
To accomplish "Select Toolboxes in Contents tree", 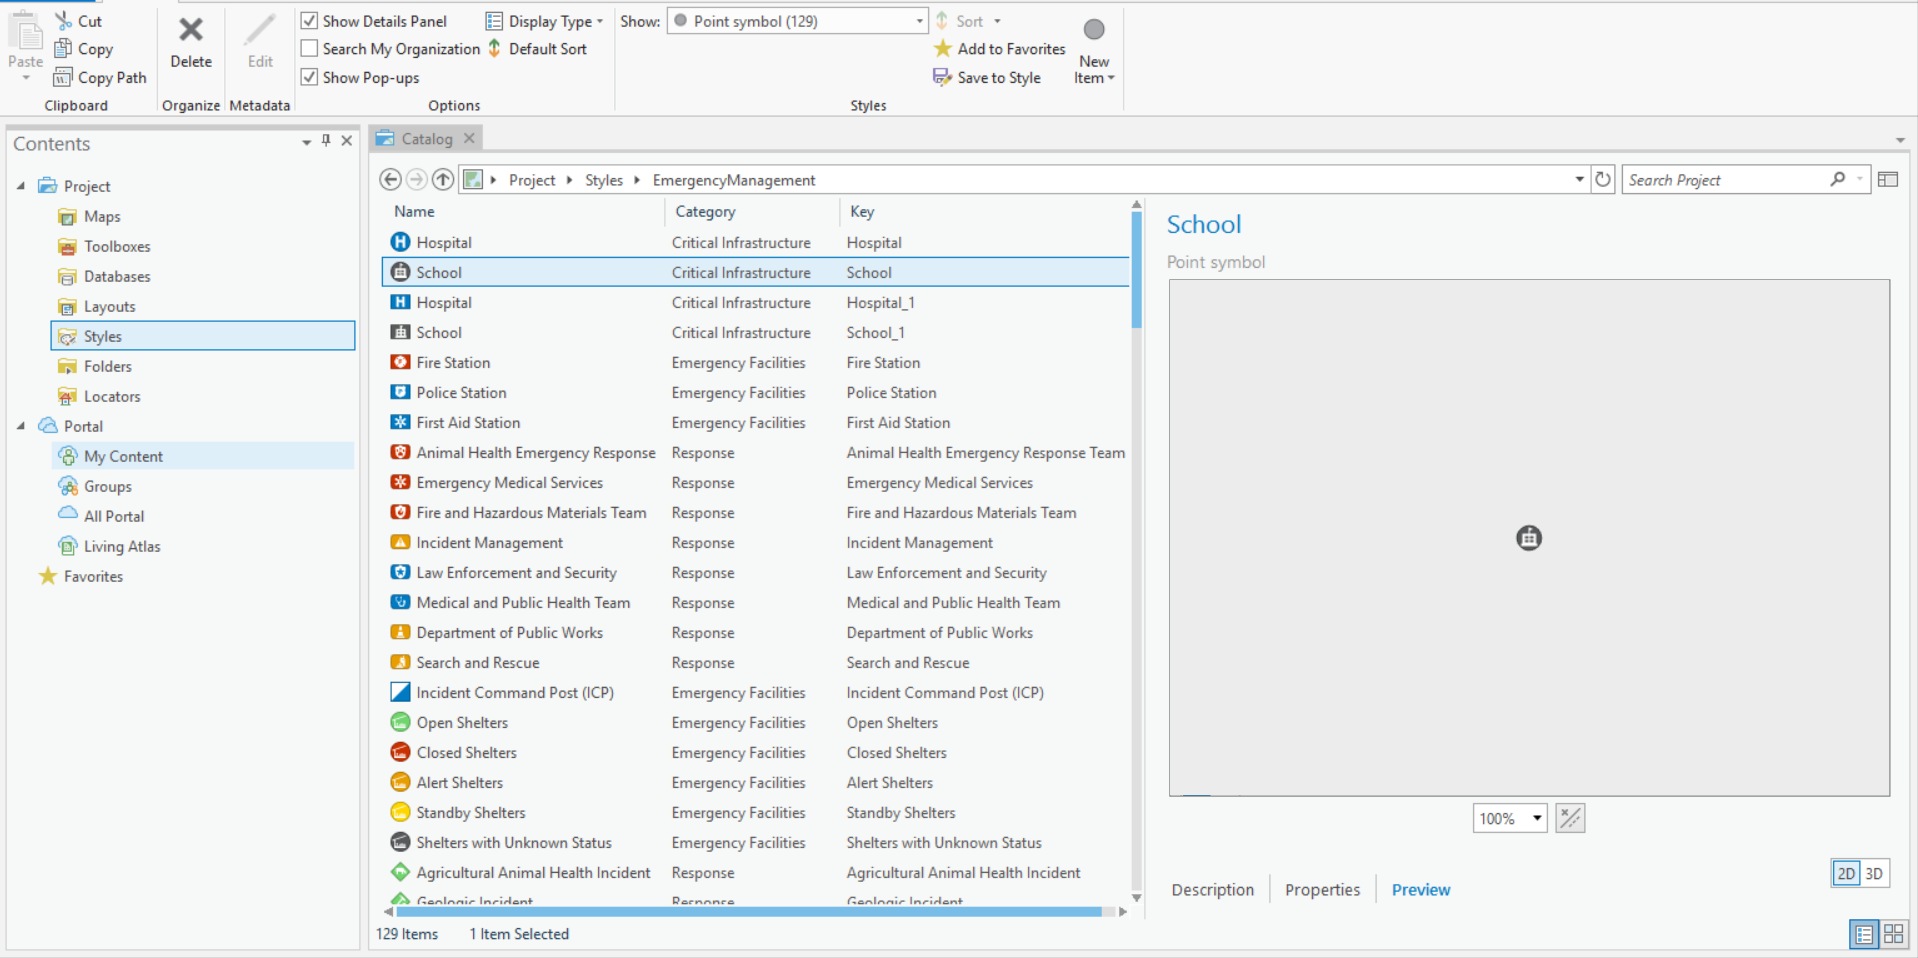I will (117, 246).
